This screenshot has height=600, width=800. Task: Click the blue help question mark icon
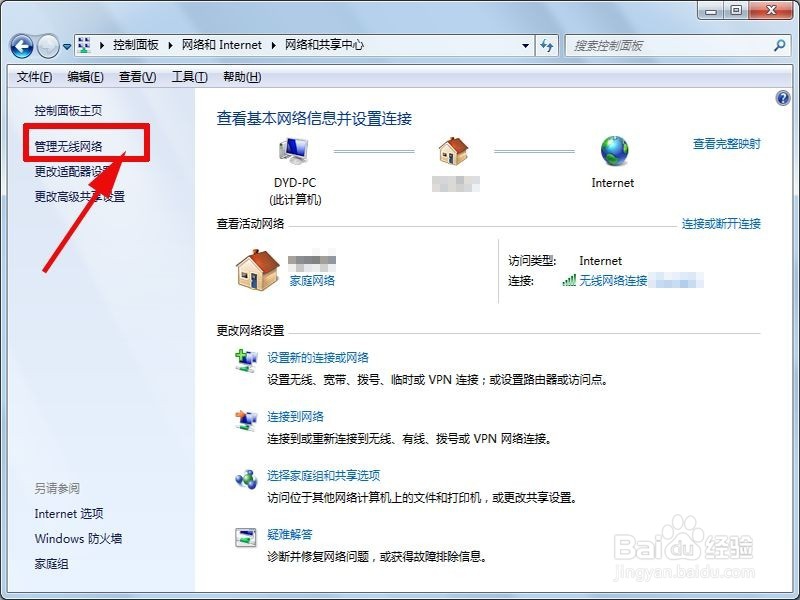(783, 98)
